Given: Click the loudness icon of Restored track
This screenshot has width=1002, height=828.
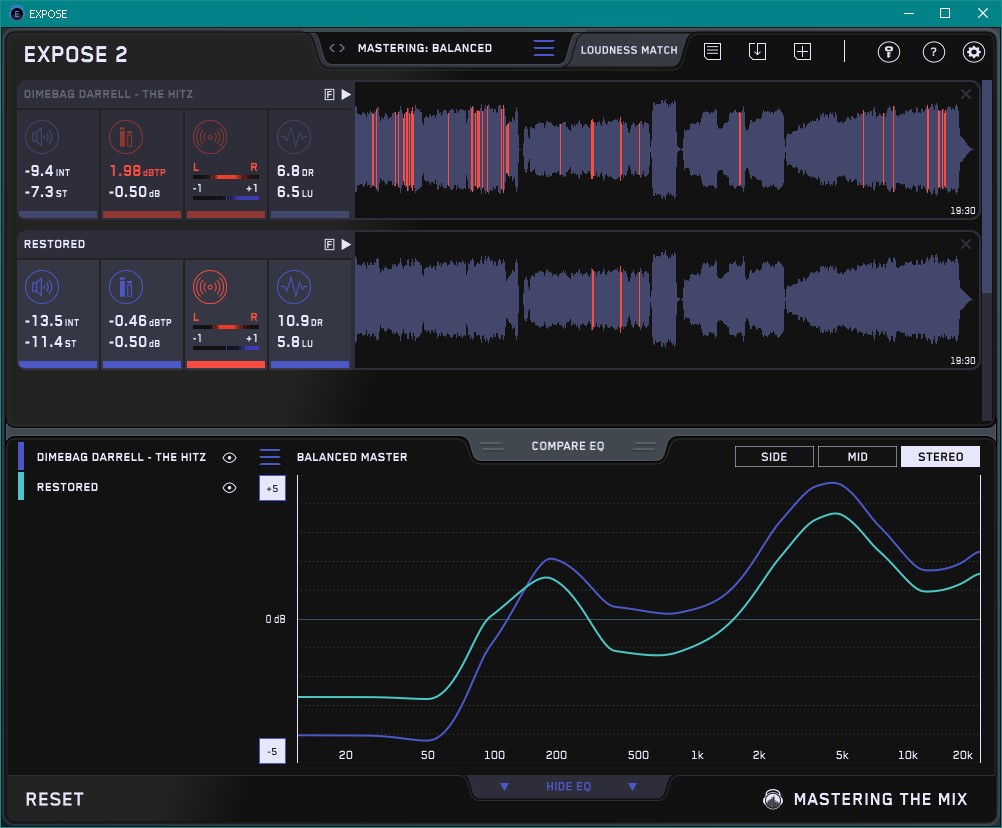Looking at the screenshot, I should (41, 288).
